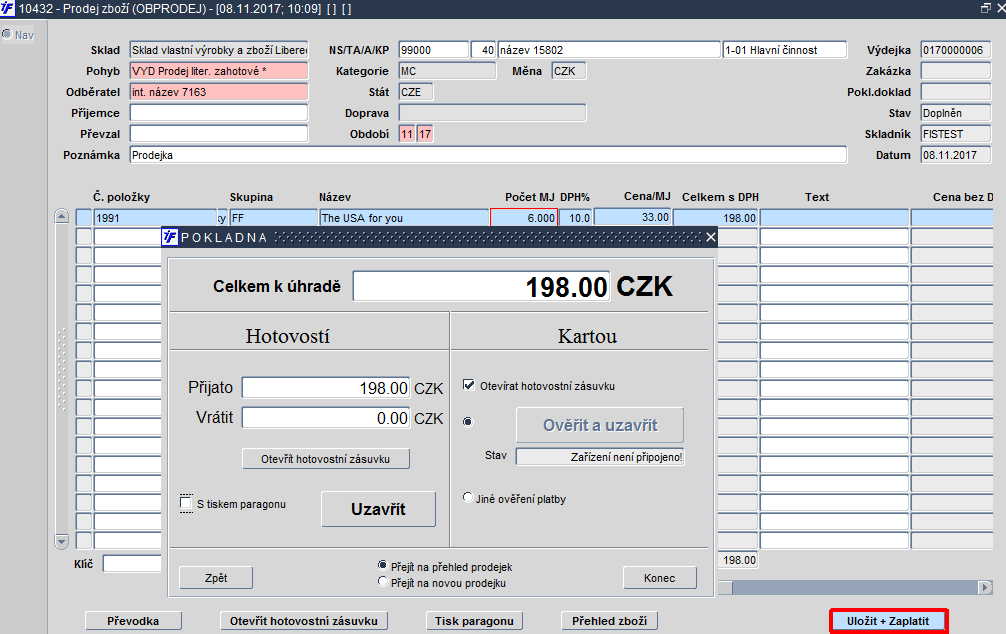
Task: Click the Konec button
Action: coord(660,578)
